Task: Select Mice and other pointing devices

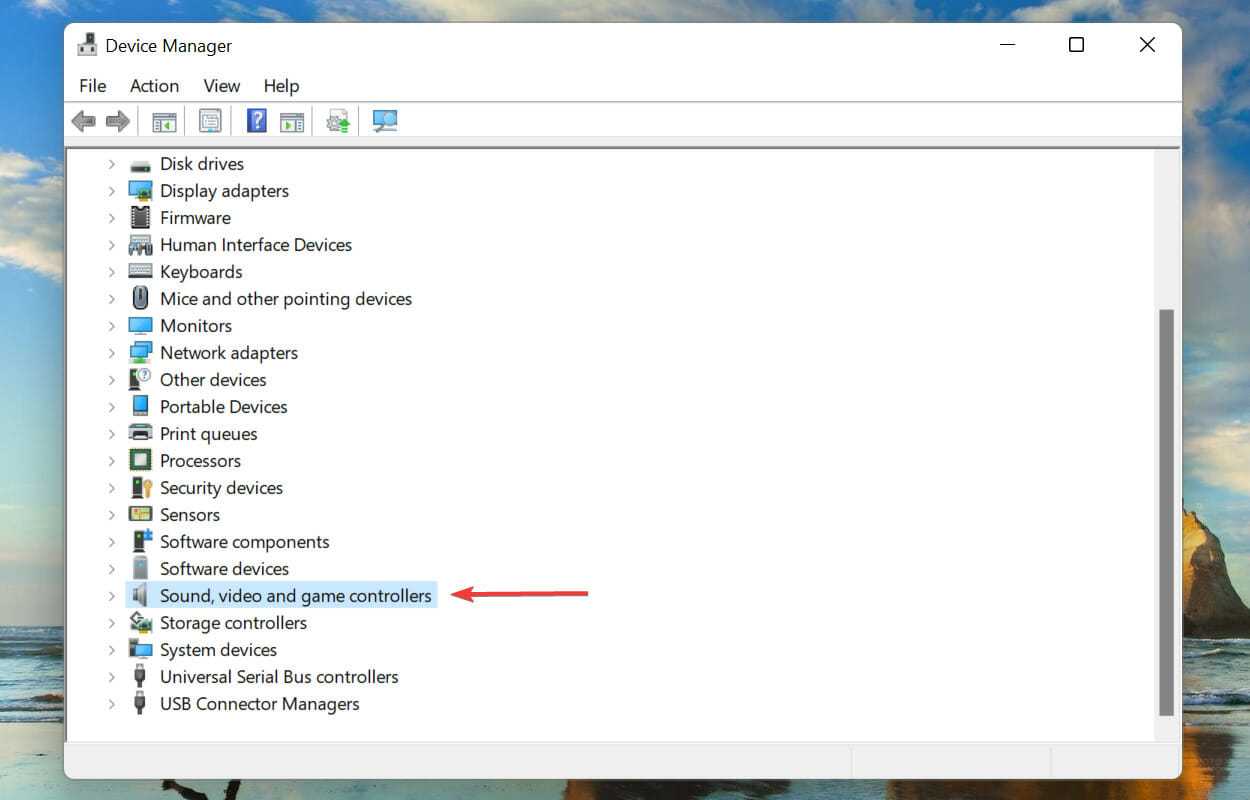Action: [x=285, y=299]
